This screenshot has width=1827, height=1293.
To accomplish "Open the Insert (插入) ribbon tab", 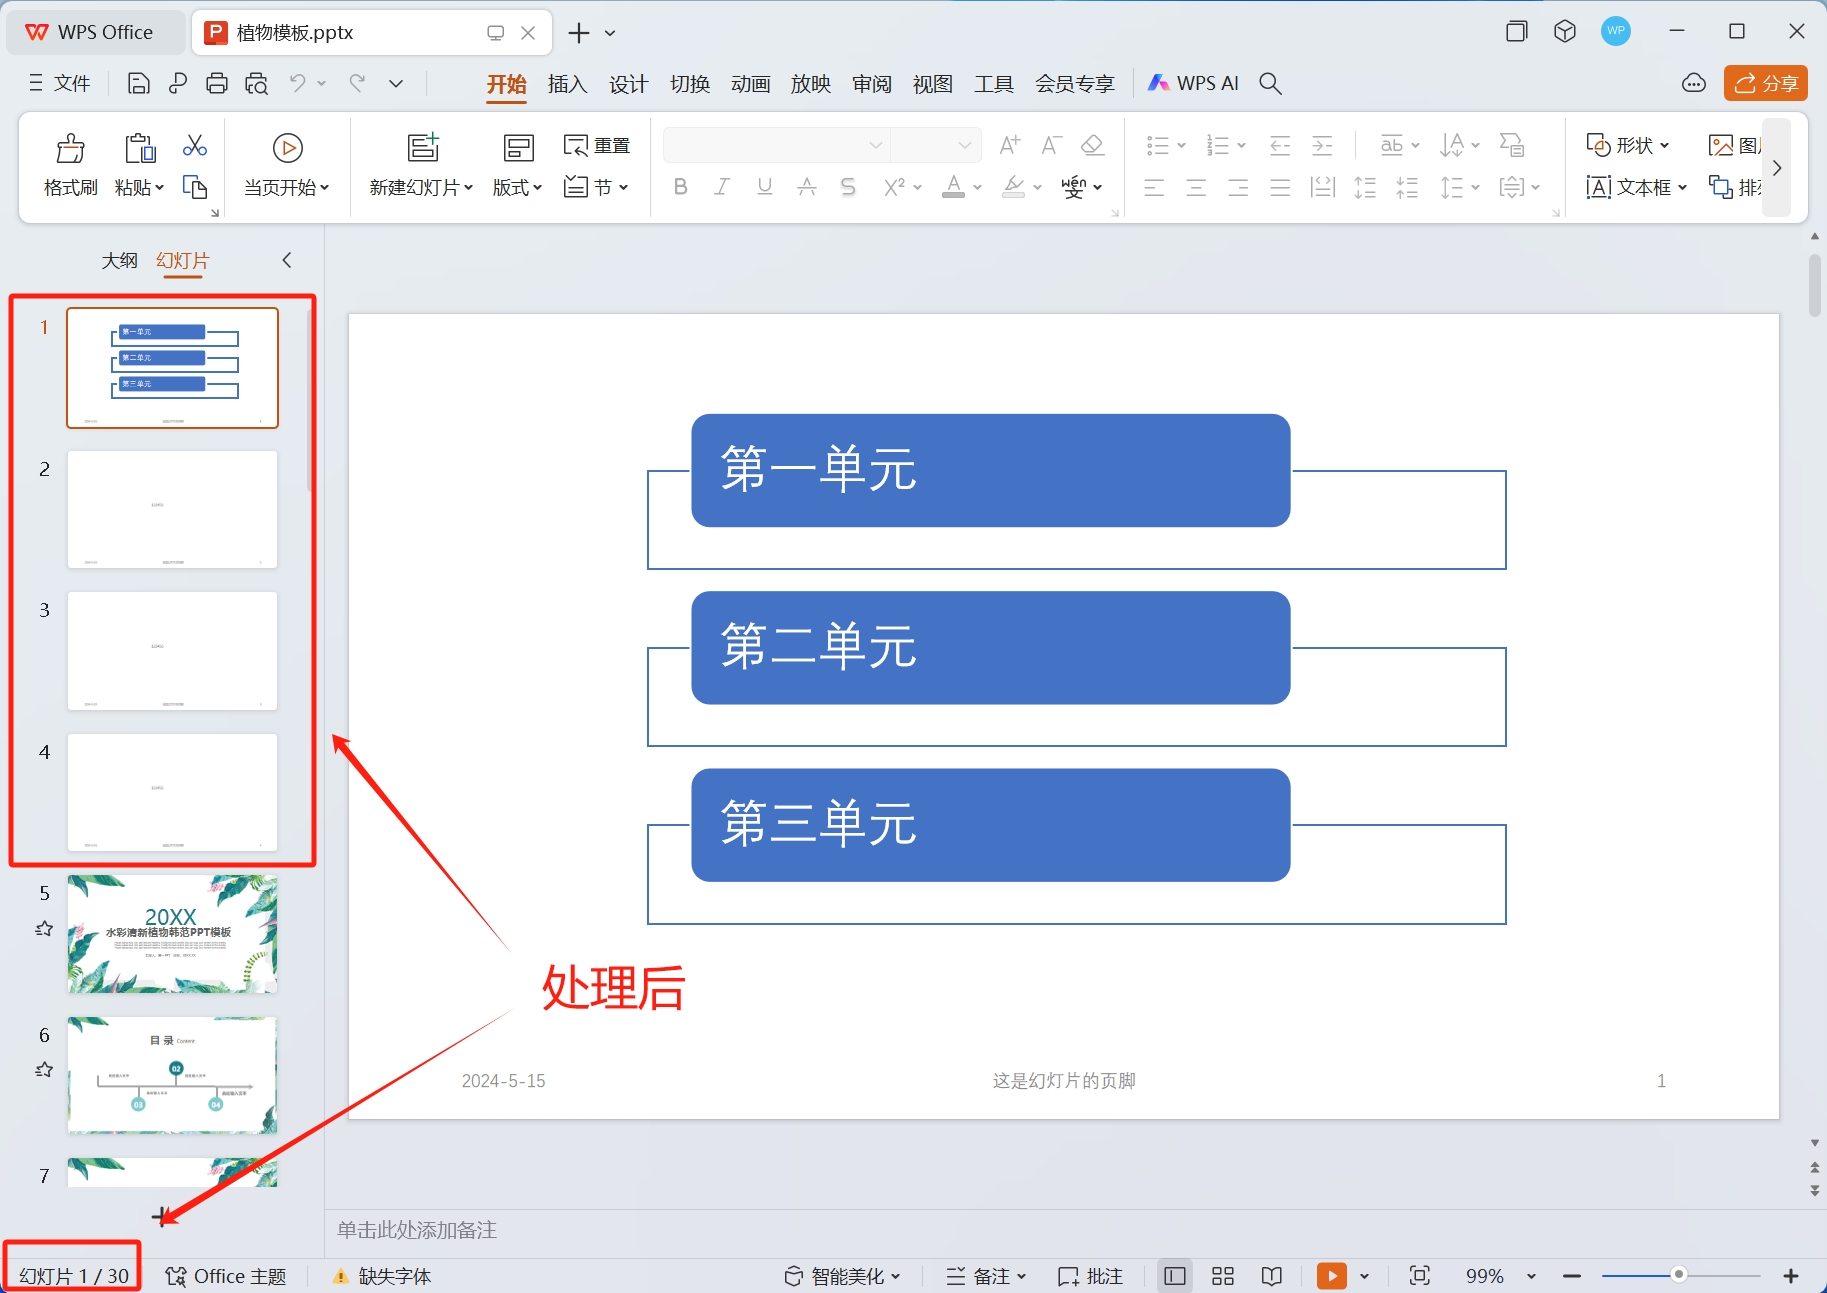I will click(567, 84).
